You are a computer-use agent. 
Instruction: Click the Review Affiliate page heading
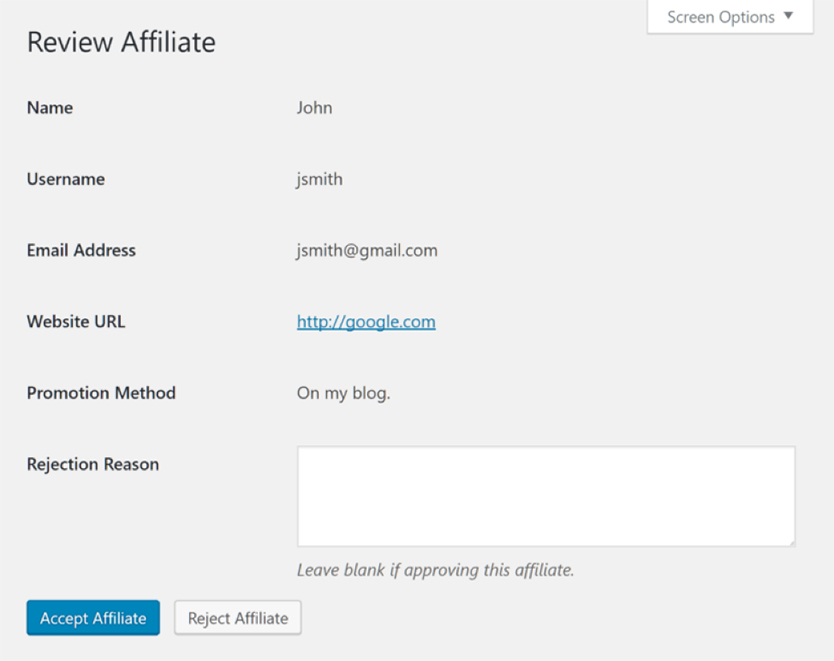pos(121,42)
